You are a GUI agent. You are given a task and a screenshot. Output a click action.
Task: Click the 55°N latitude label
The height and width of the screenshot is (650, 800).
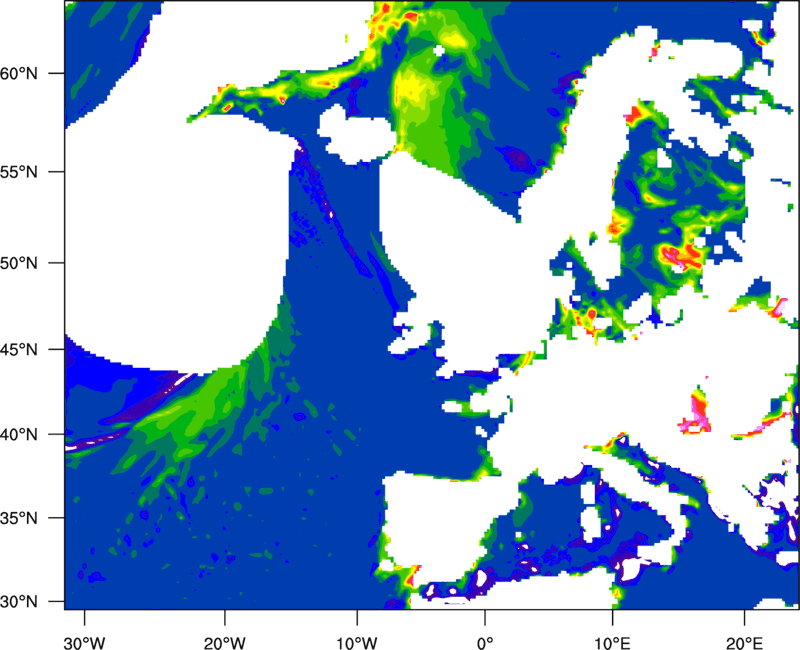point(19,171)
